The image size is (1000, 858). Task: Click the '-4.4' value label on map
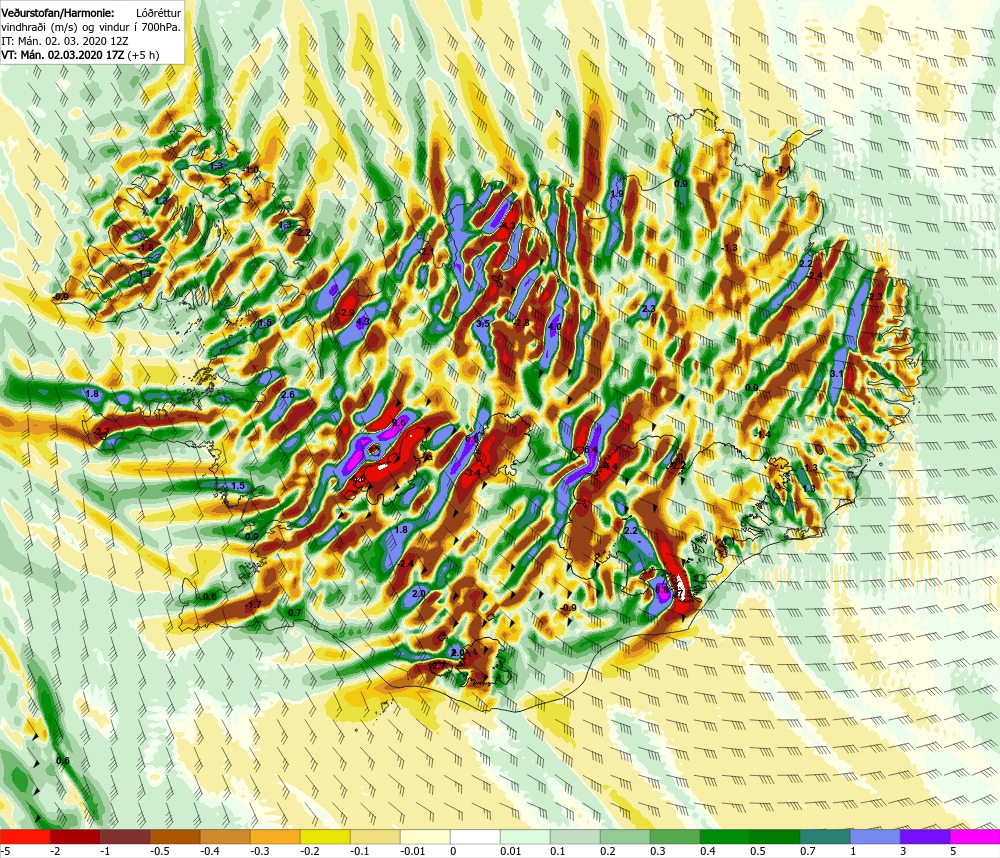click(610, 466)
